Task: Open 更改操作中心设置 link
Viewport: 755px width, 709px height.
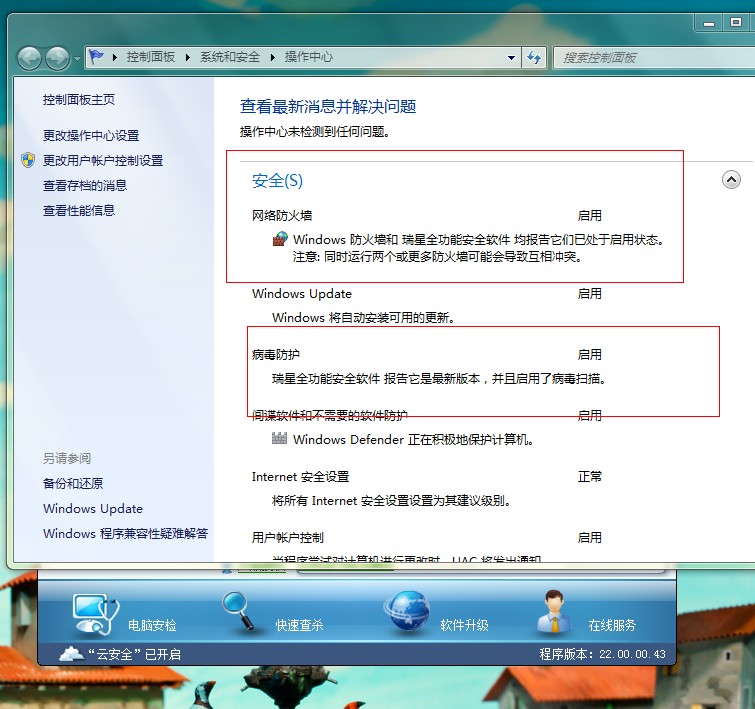Action: tap(91, 135)
